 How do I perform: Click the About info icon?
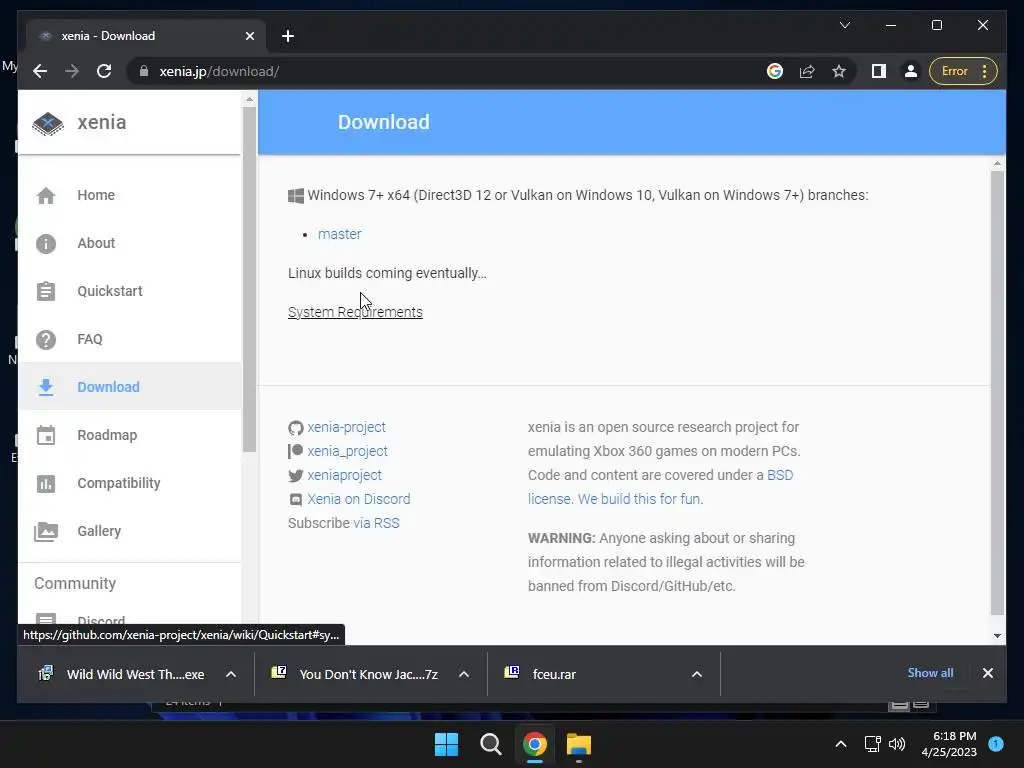(46, 244)
